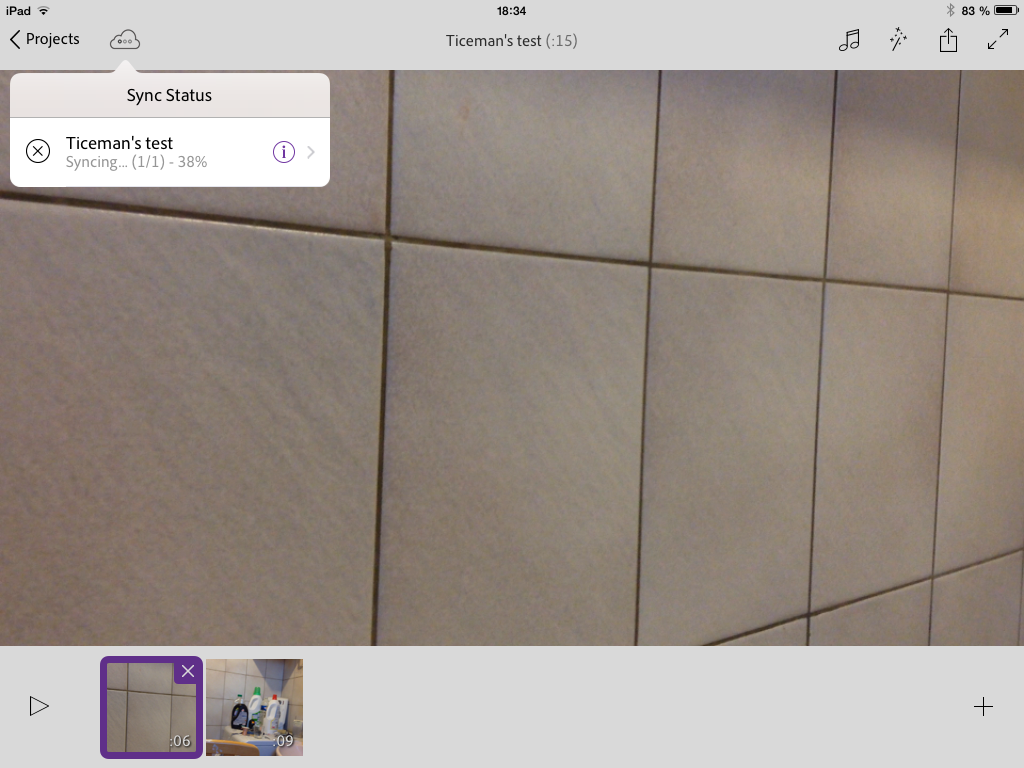Go back to Projects list
This screenshot has width=1024, height=768.
pyautogui.click(x=45, y=40)
